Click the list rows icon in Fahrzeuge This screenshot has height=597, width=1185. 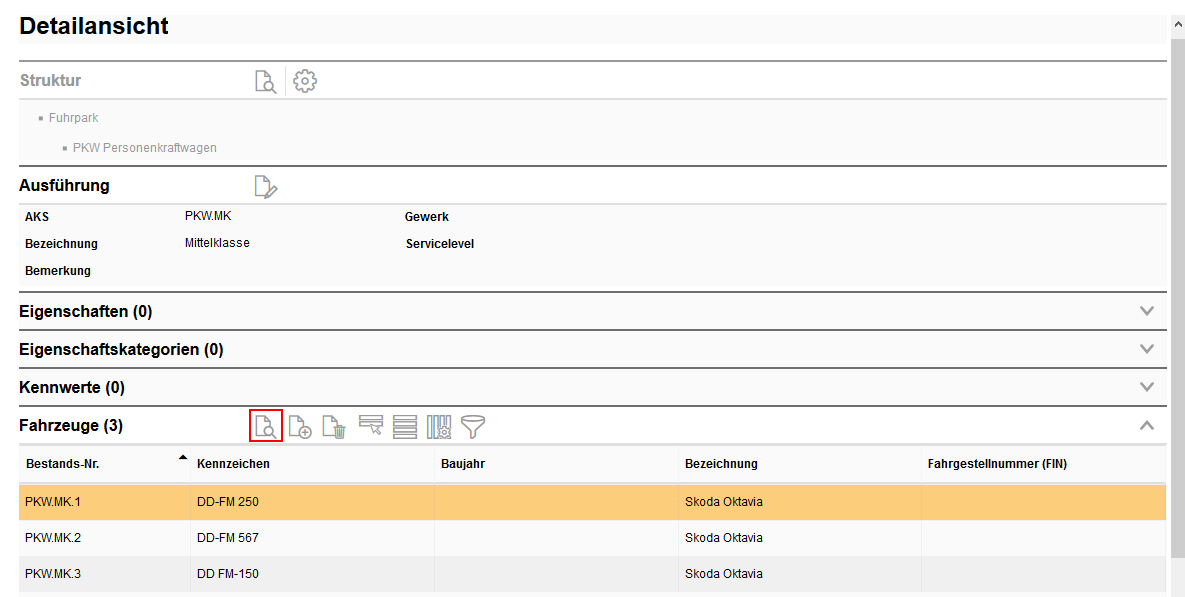click(x=405, y=427)
